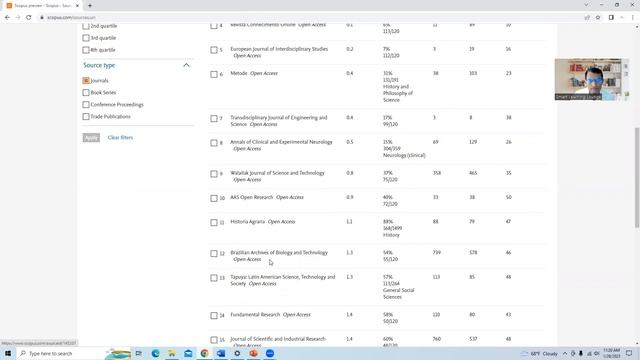Open a new browser tab
640x360 pixels.
[90, 6]
